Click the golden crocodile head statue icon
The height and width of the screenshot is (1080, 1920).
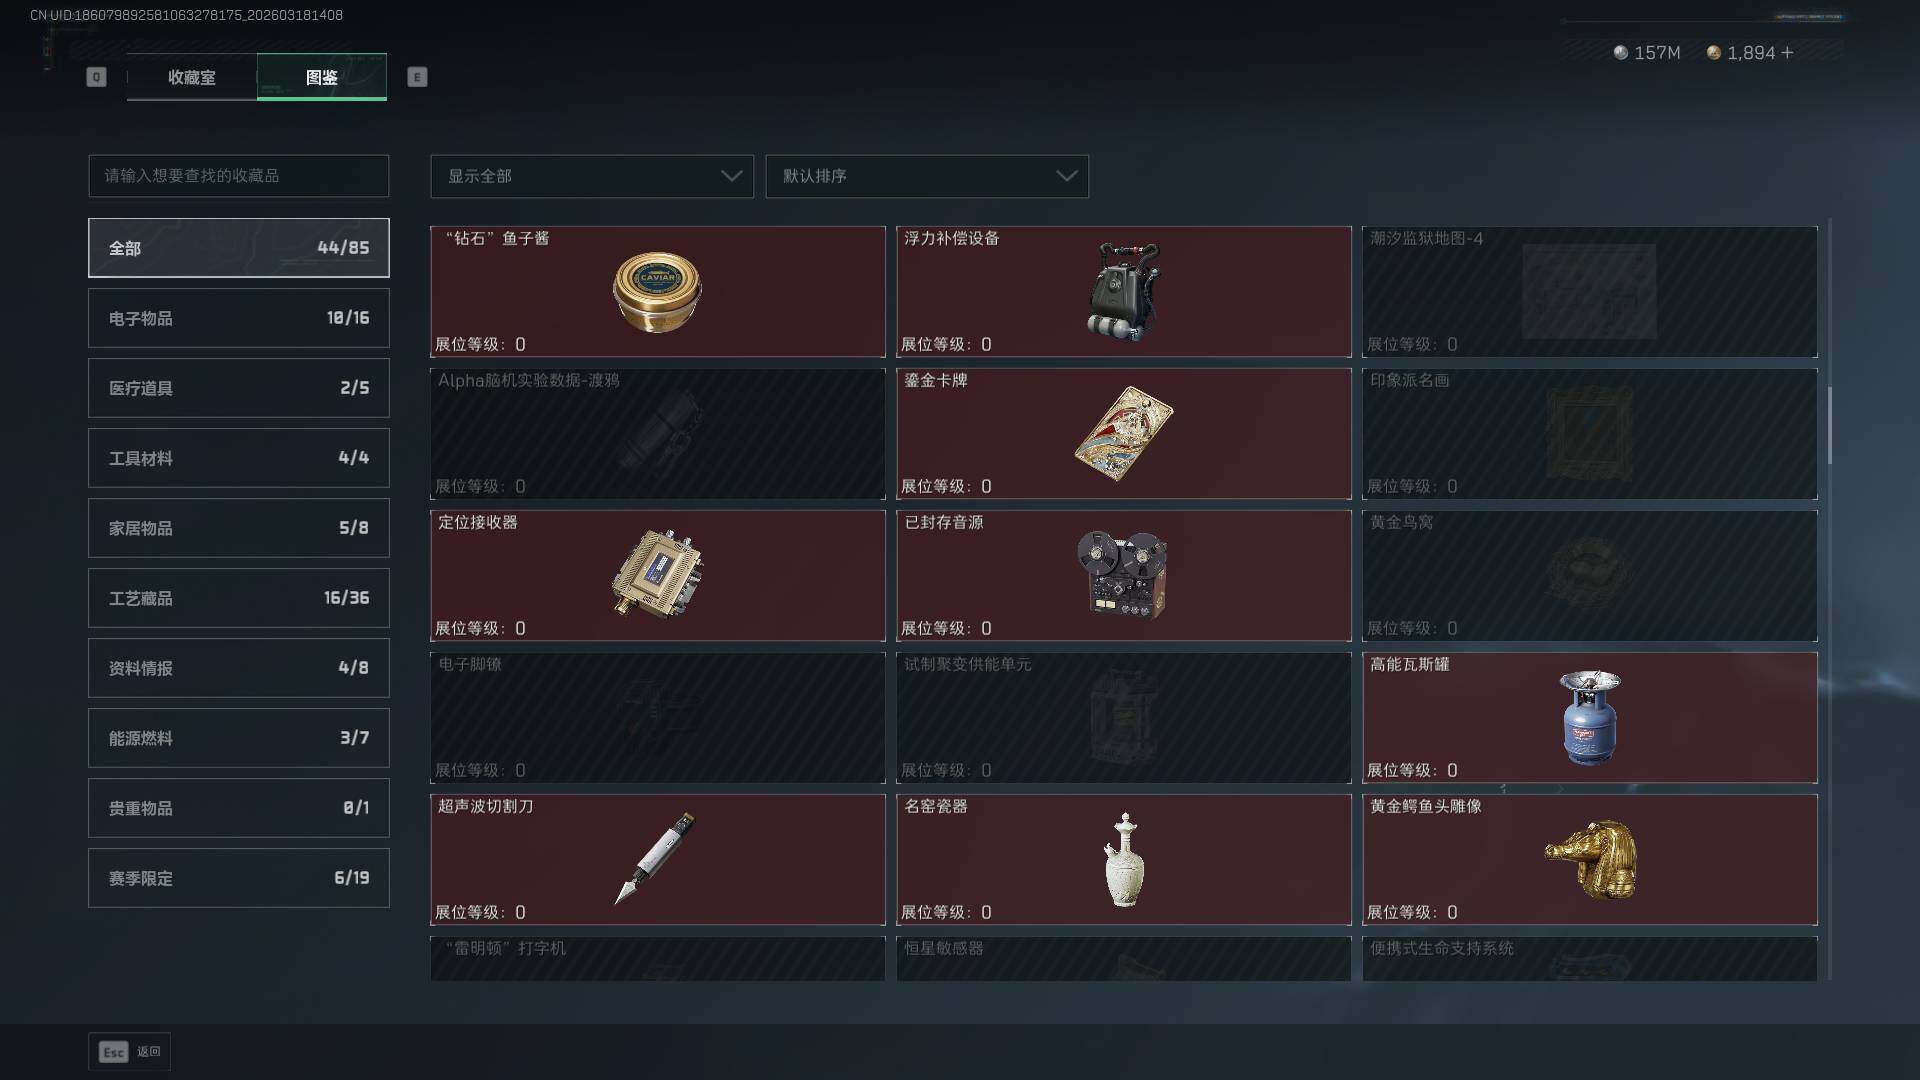coord(1591,859)
